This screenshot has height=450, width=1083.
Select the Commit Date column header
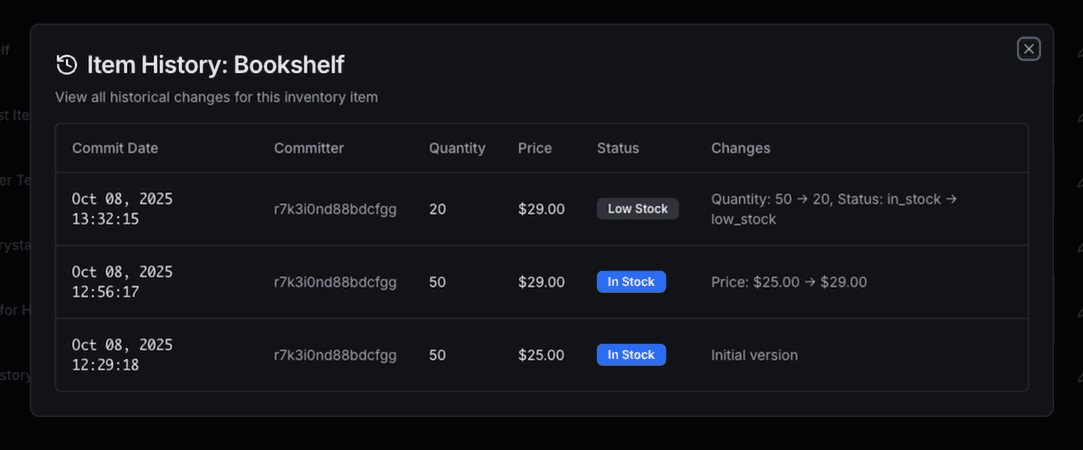pyautogui.click(x=115, y=148)
